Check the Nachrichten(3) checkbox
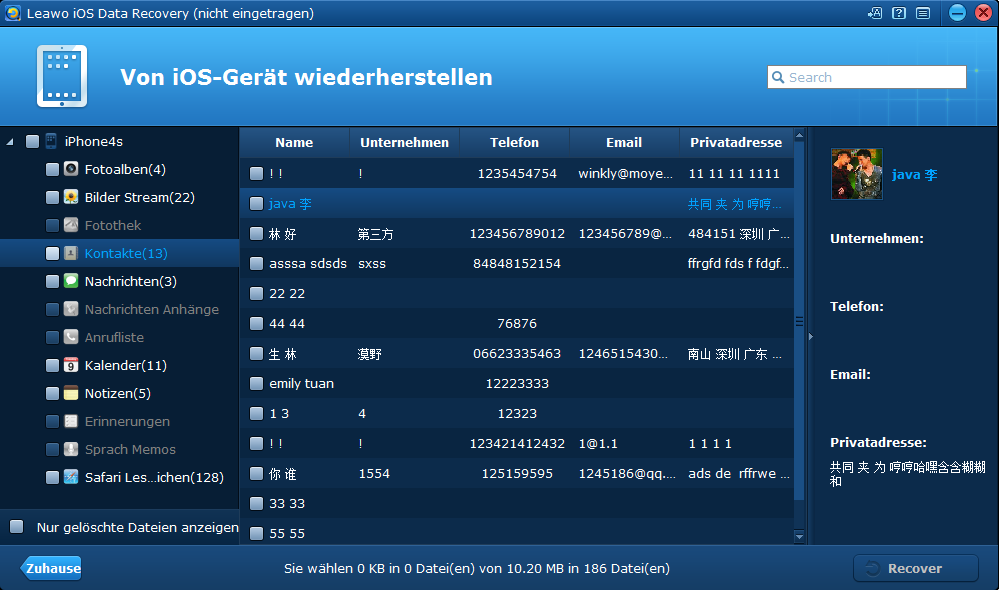This screenshot has width=999, height=590. pyautogui.click(x=53, y=282)
